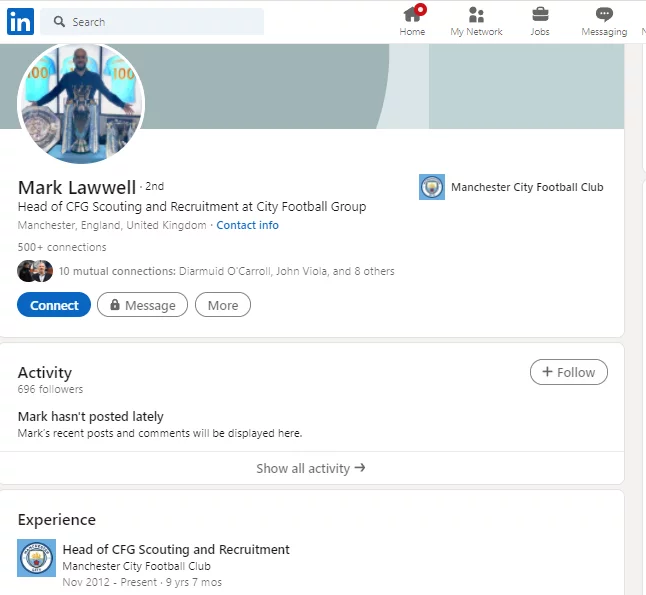View the 500+ connections count
The width and height of the screenshot is (646, 595).
[62, 247]
